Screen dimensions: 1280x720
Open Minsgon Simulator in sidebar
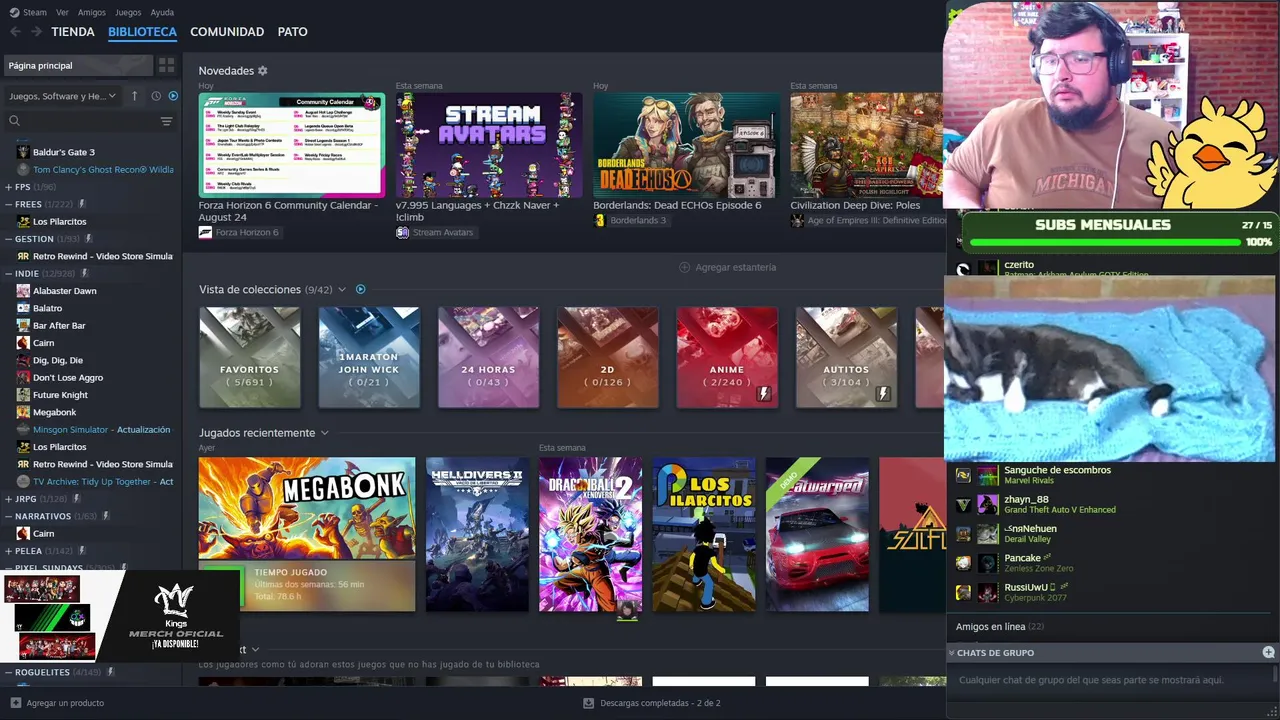[x=94, y=430]
